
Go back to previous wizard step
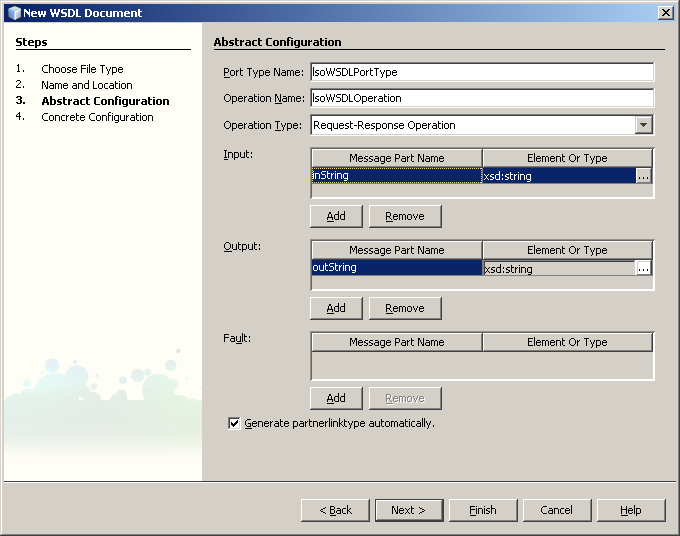tap(335, 510)
